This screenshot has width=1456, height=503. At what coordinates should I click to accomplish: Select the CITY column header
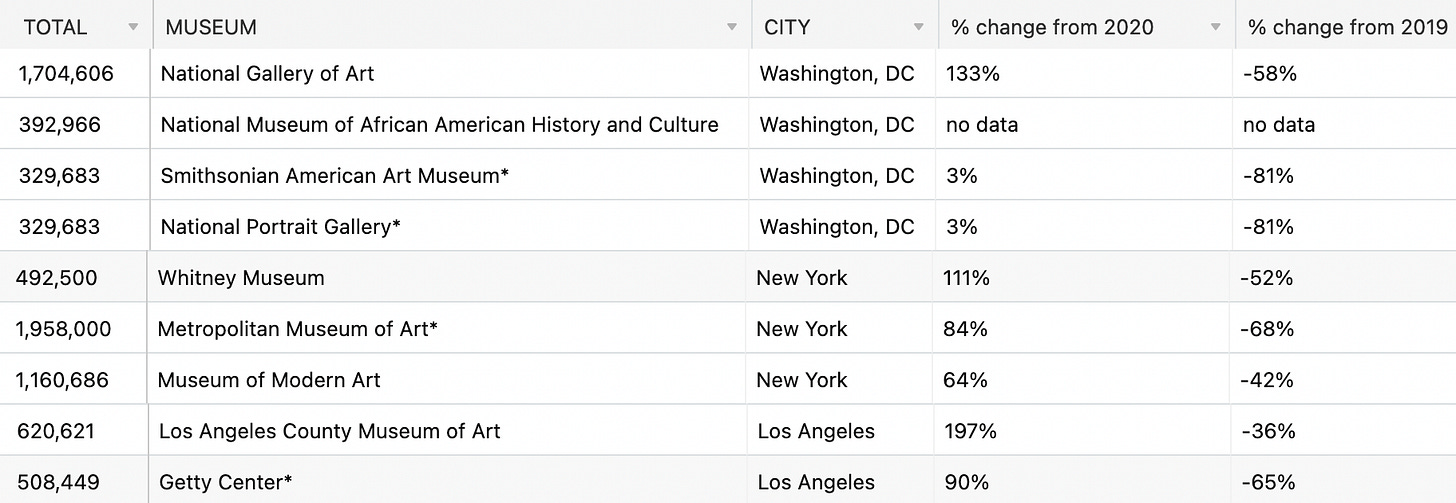point(845,26)
